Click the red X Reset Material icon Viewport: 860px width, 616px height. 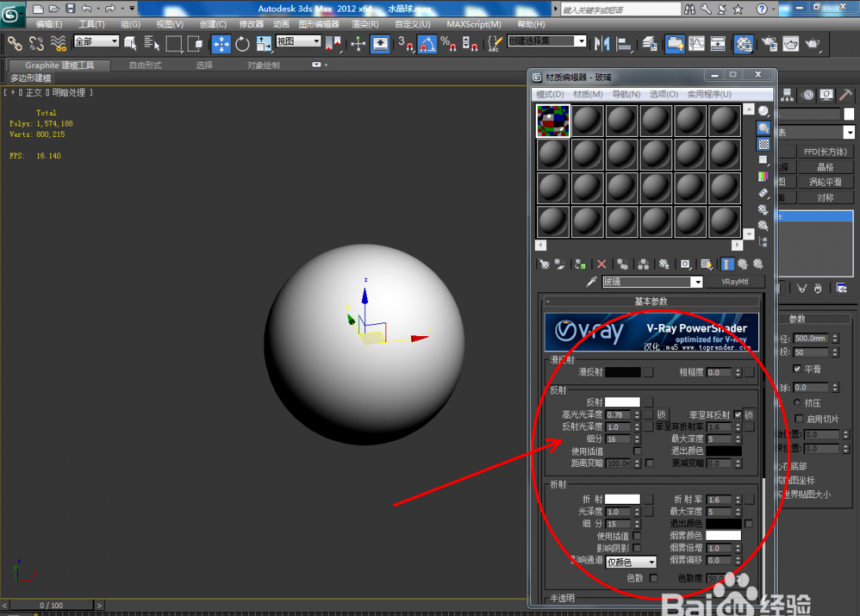click(x=601, y=264)
